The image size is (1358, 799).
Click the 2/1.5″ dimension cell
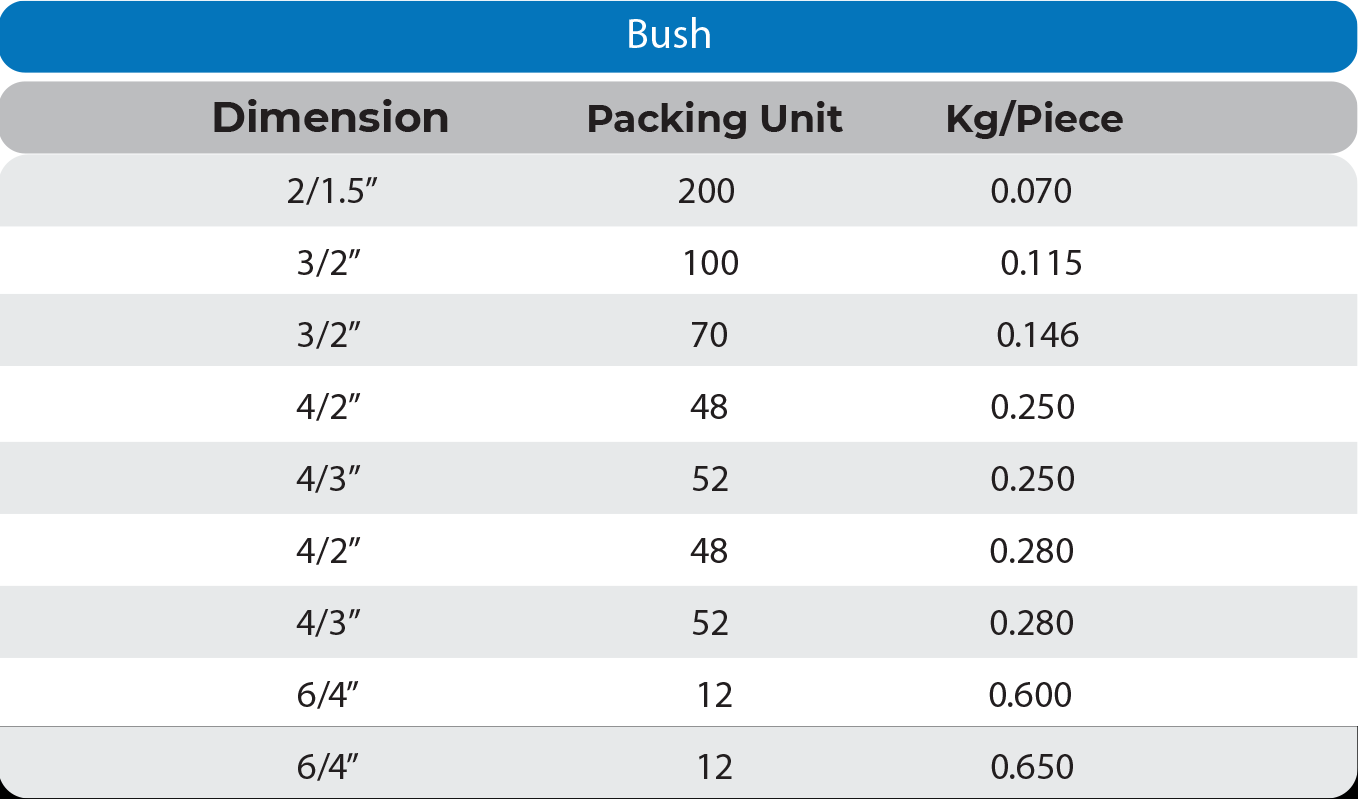click(331, 190)
